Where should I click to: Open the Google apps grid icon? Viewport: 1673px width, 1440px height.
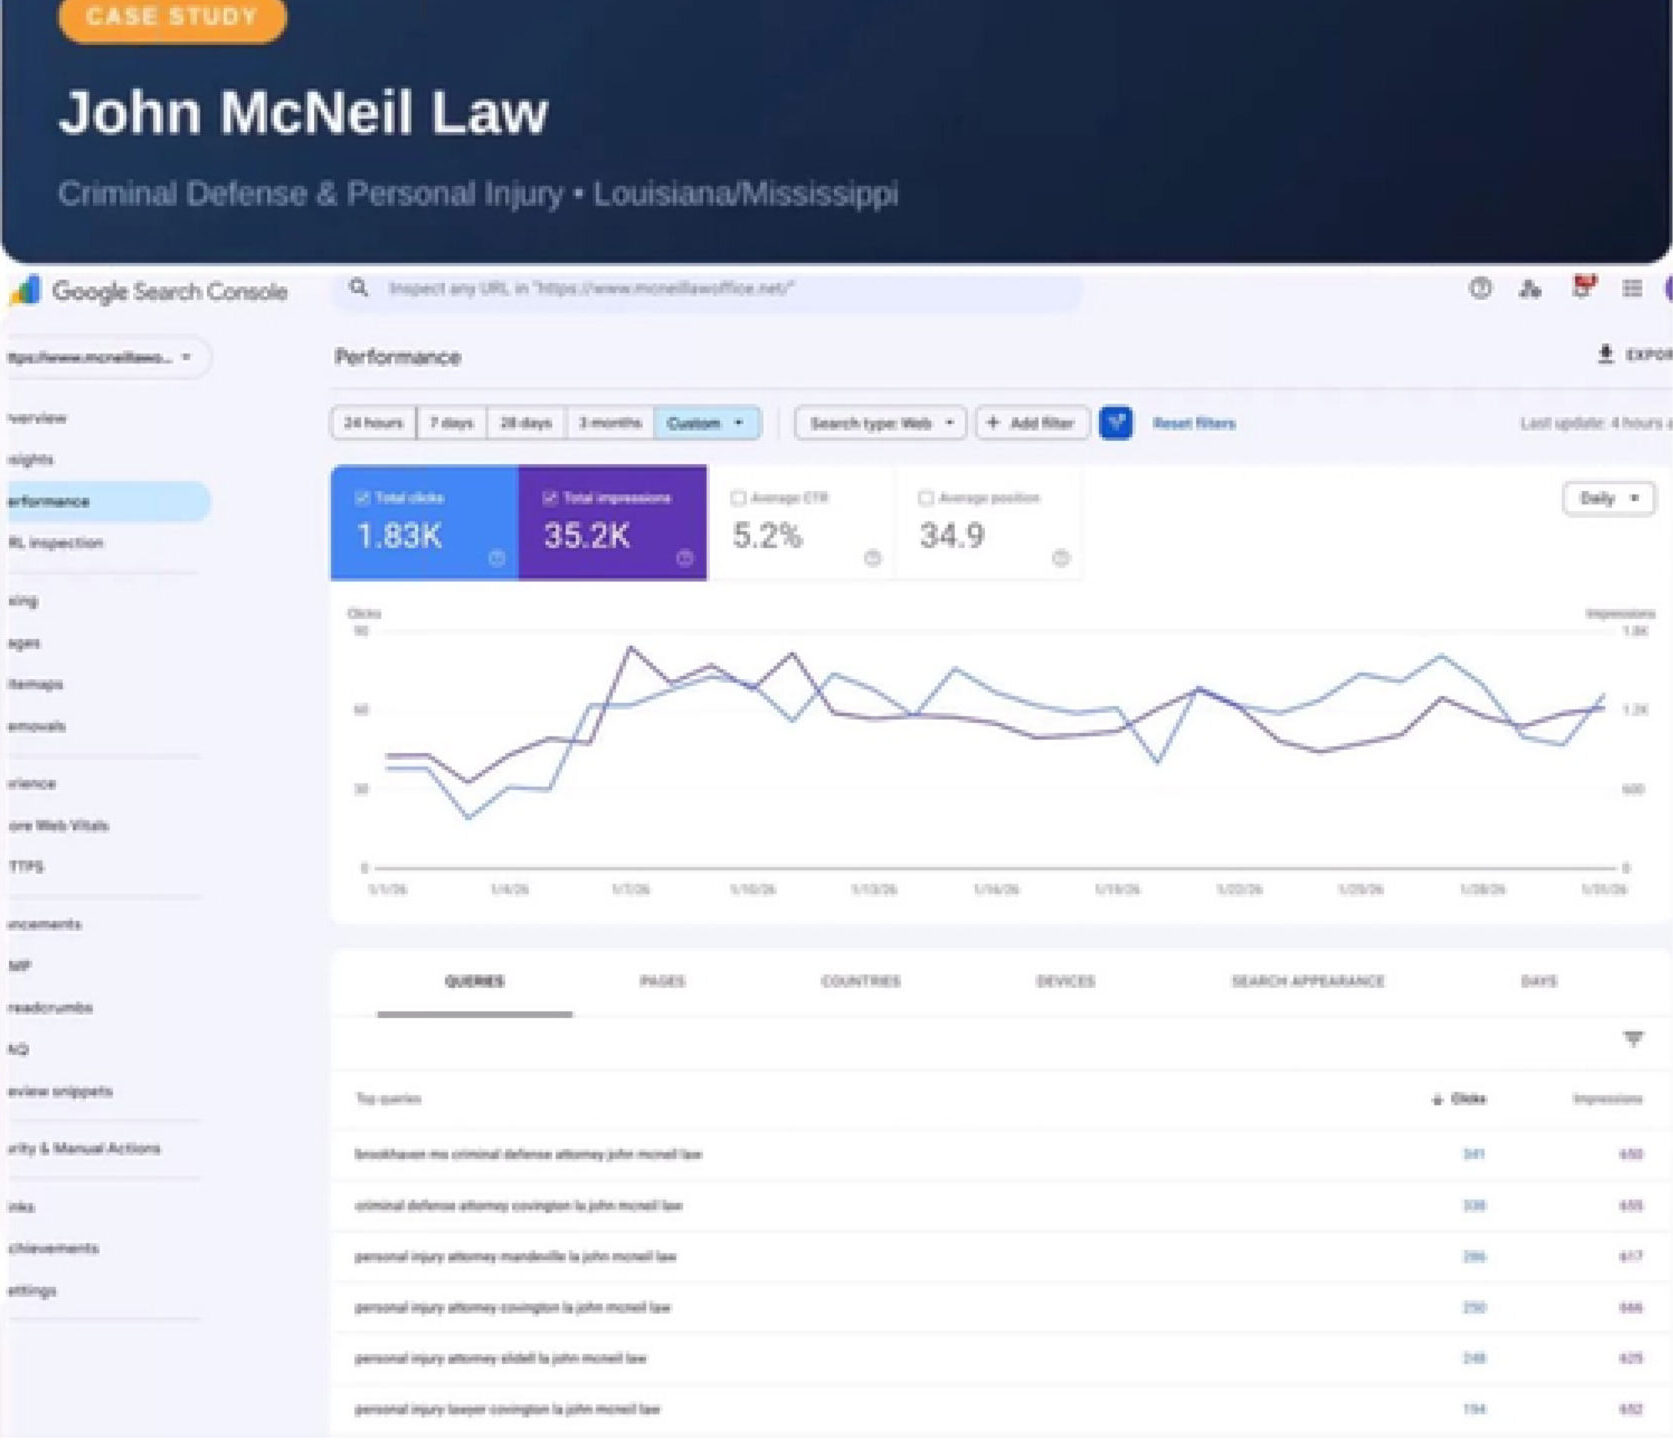pos(1632,289)
